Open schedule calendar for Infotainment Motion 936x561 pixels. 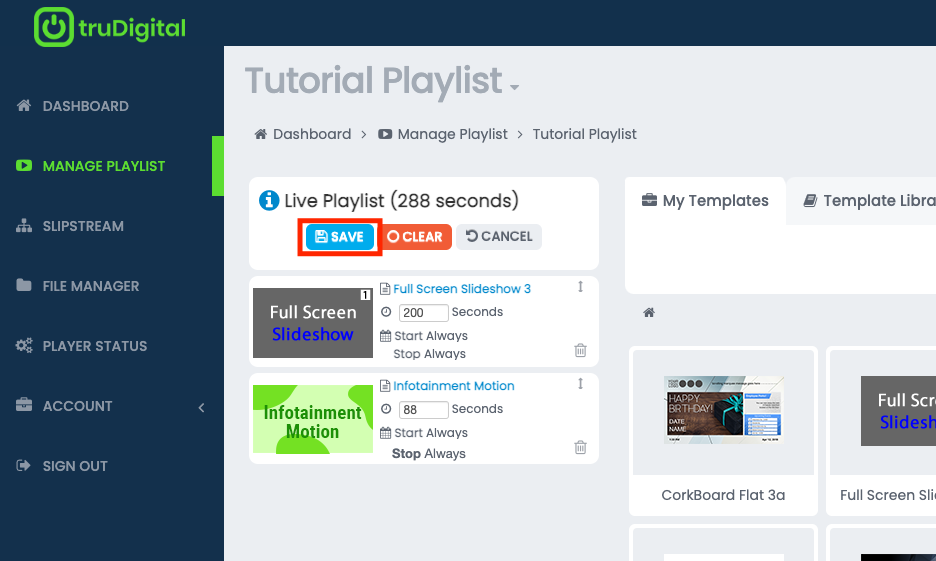386,433
